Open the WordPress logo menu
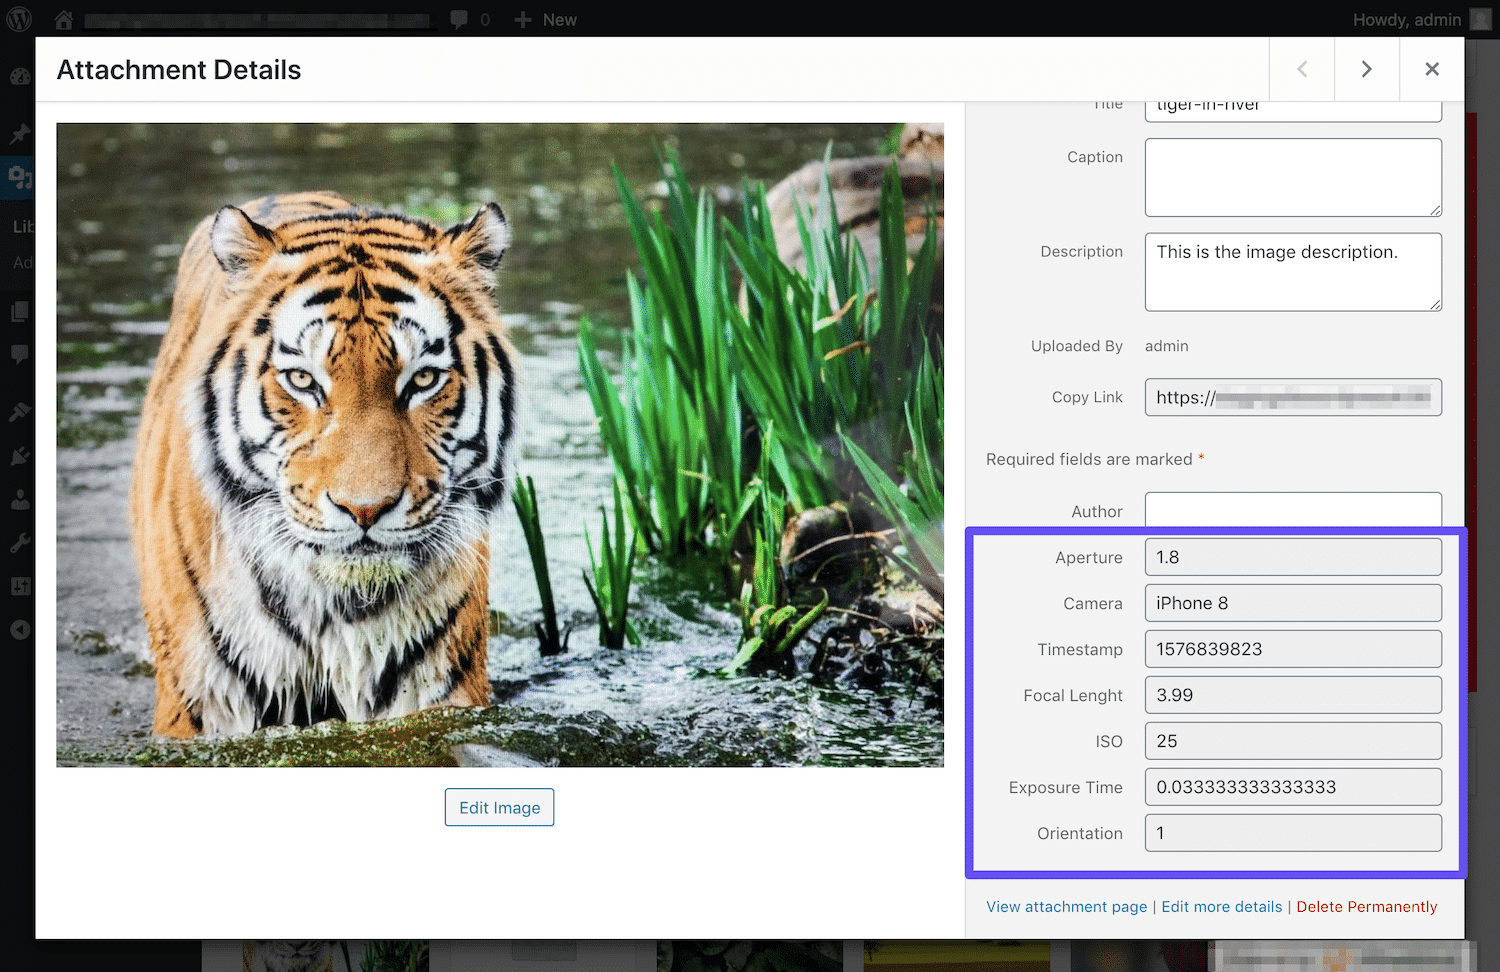Screen dimensions: 1500x972 pyautogui.click(x=19, y=18)
